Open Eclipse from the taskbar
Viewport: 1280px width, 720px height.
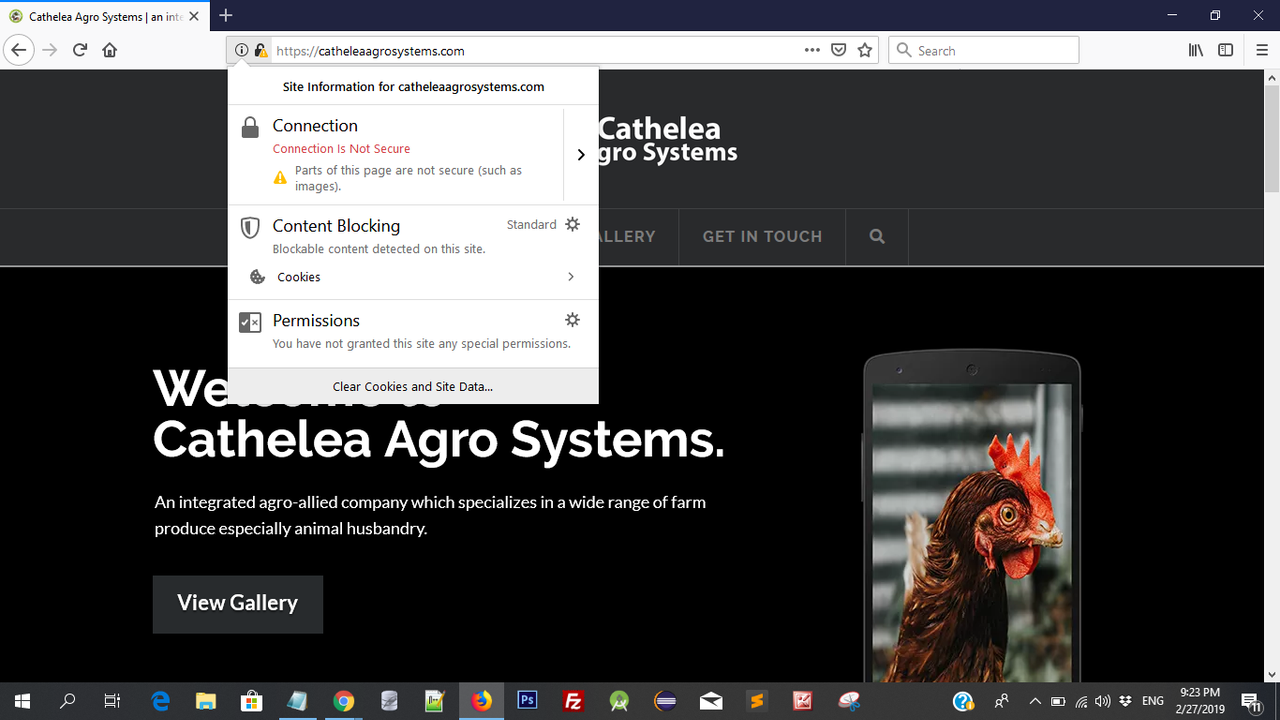pyautogui.click(x=665, y=701)
